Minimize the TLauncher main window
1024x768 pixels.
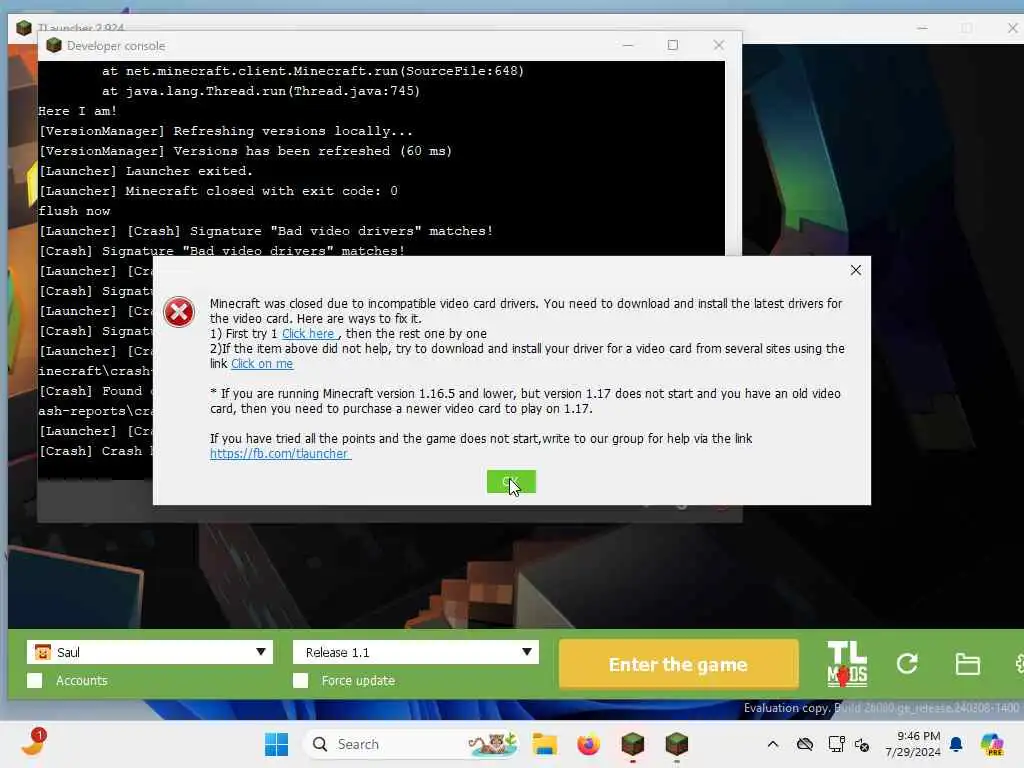click(922, 28)
